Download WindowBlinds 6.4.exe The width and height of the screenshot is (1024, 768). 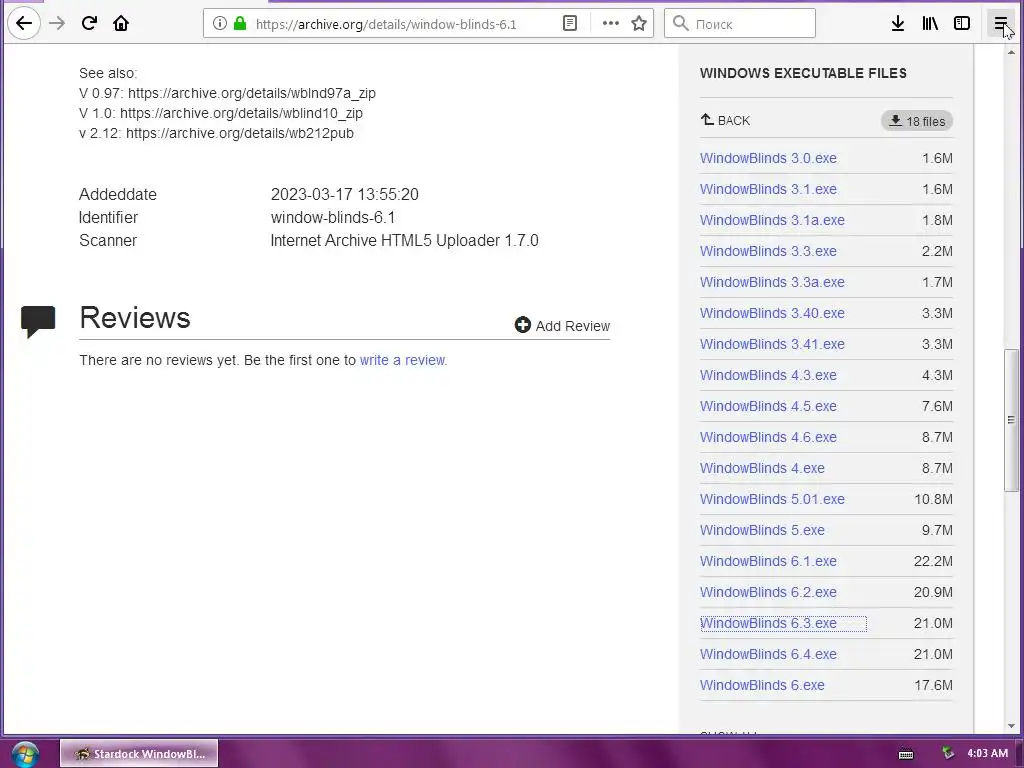pyautogui.click(x=768, y=654)
